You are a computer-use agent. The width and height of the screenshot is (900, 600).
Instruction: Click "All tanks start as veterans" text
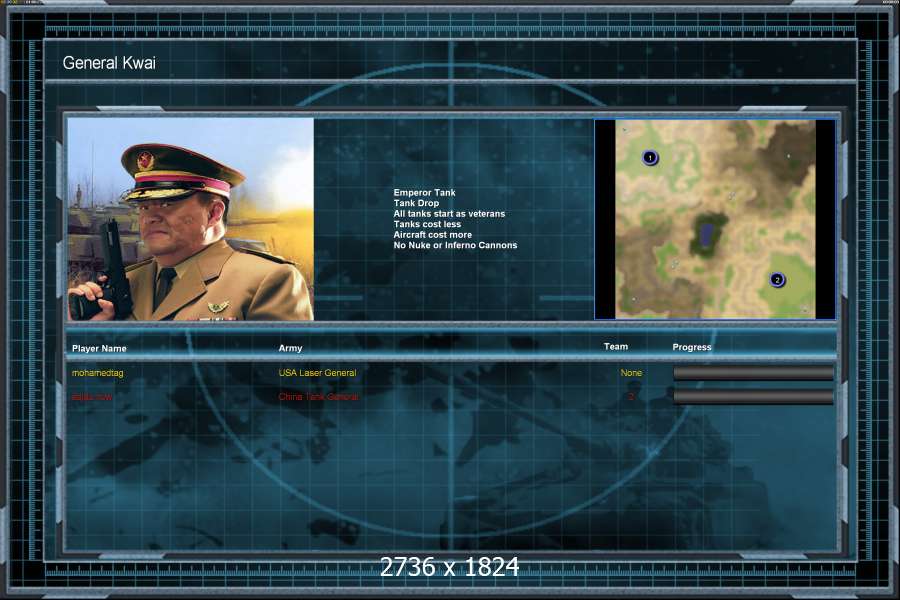pyautogui.click(x=449, y=214)
